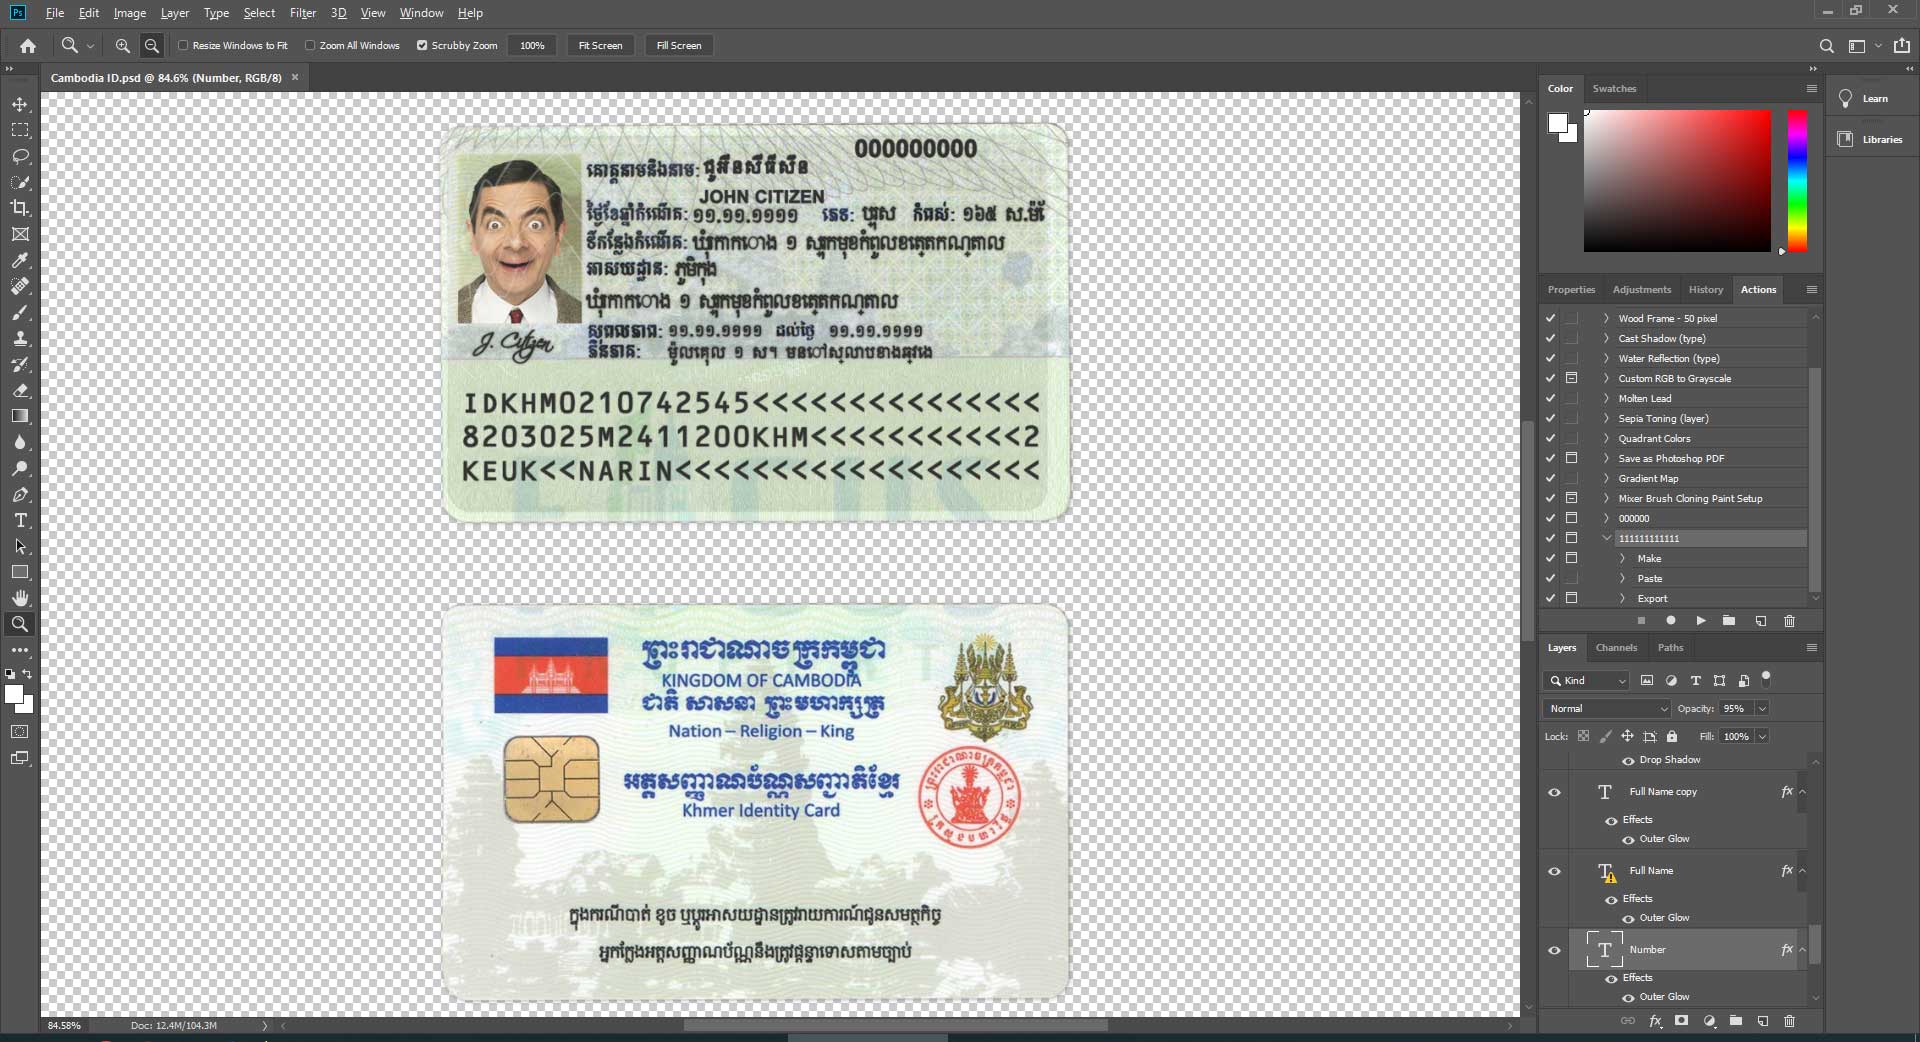Viewport: 1920px width, 1042px height.
Task: Collapse the 111111111111 action group
Action: pyautogui.click(x=1607, y=538)
